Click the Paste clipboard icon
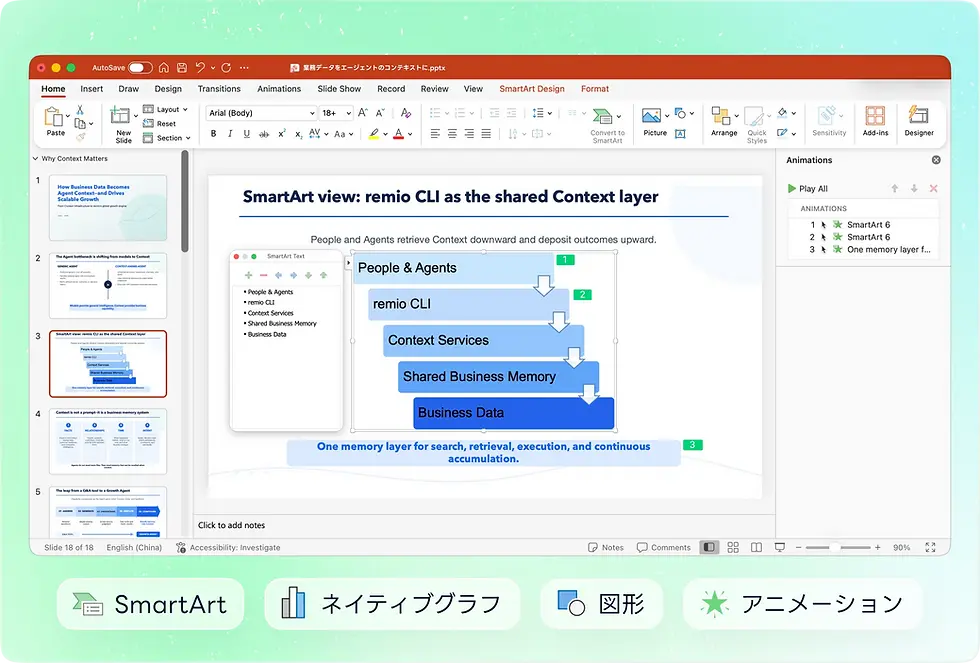Viewport: 980px width, 663px height. (x=55, y=117)
